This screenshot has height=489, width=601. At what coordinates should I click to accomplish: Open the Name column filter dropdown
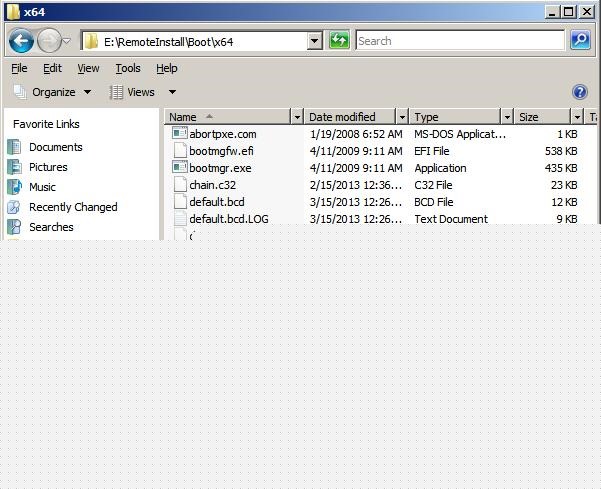pos(297,117)
